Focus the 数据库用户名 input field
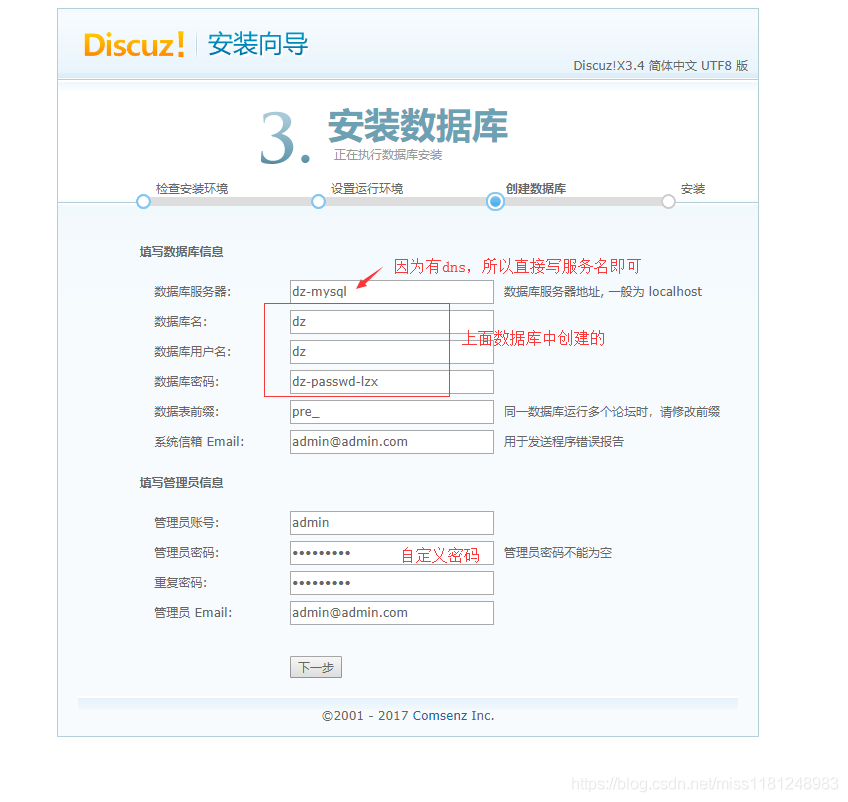 (392, 352)
